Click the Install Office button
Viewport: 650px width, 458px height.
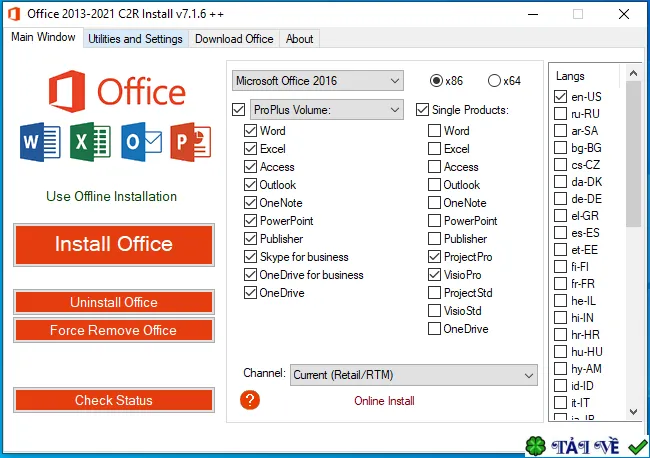point(114,244)
